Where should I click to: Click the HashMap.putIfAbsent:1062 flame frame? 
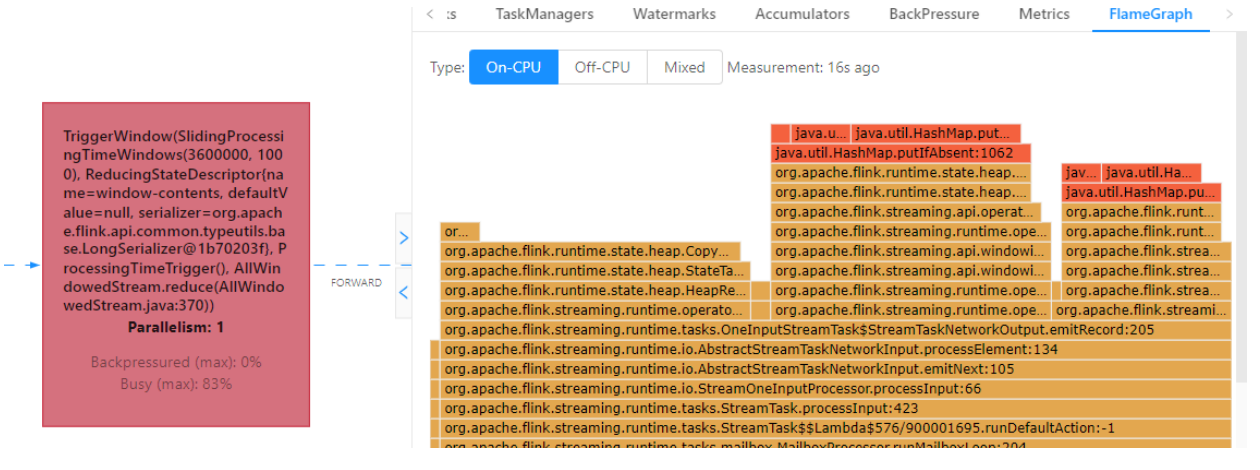click(x=900, y=153)
